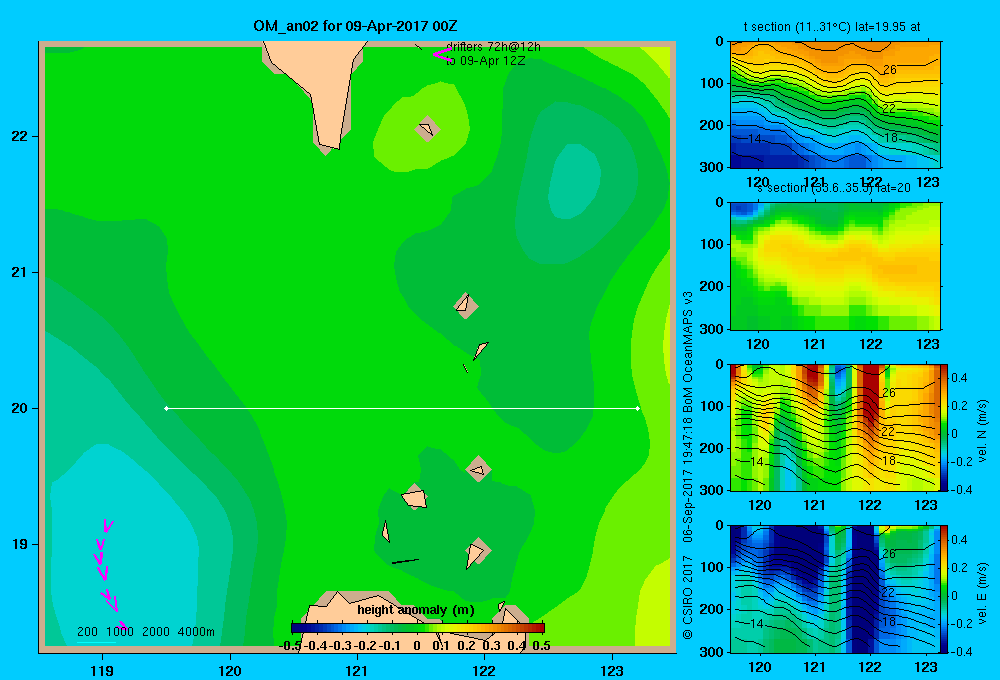1000x680 pixels.
Task: Open the northward velocity section panel
Action: click(x=835, y=427)
